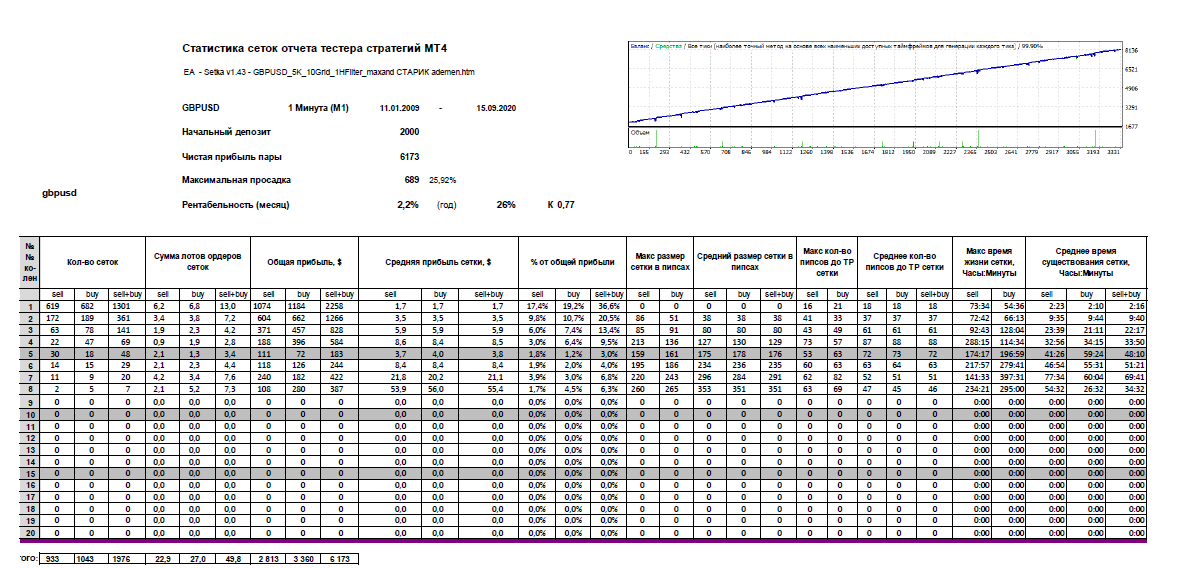Click the average time cell '69:41'
This screenshot has width=1190, height=568.
click(1126, 376)
